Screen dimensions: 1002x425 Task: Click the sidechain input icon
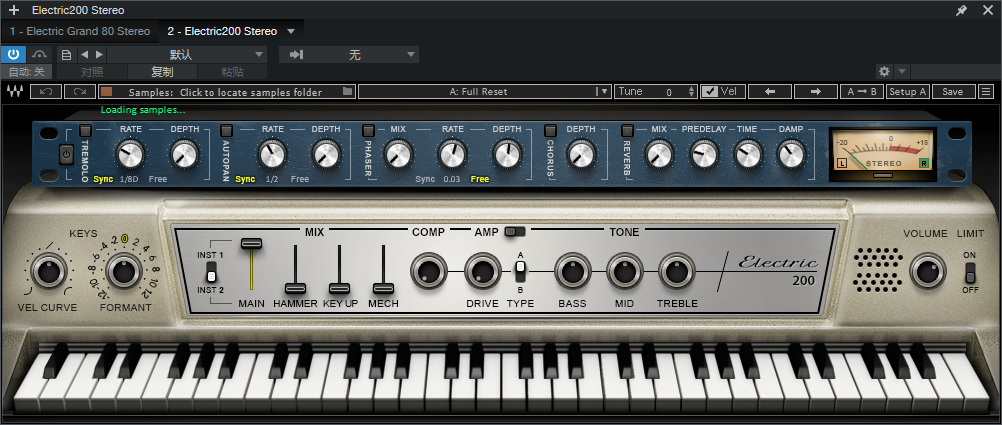coord(296,54)
